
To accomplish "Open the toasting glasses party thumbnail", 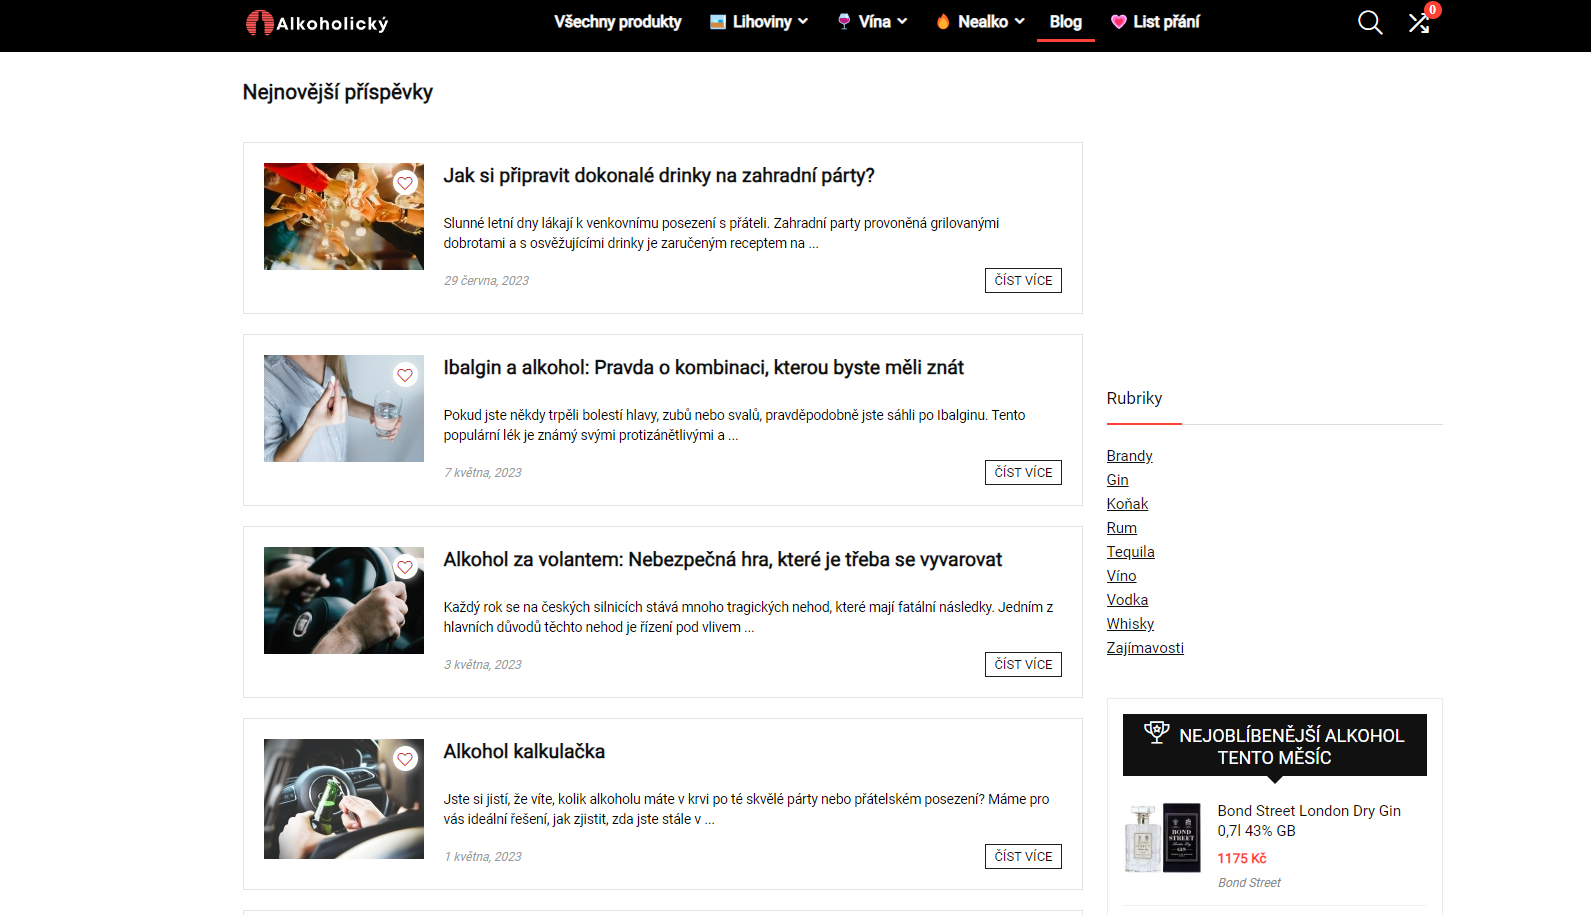I will 344,216.
